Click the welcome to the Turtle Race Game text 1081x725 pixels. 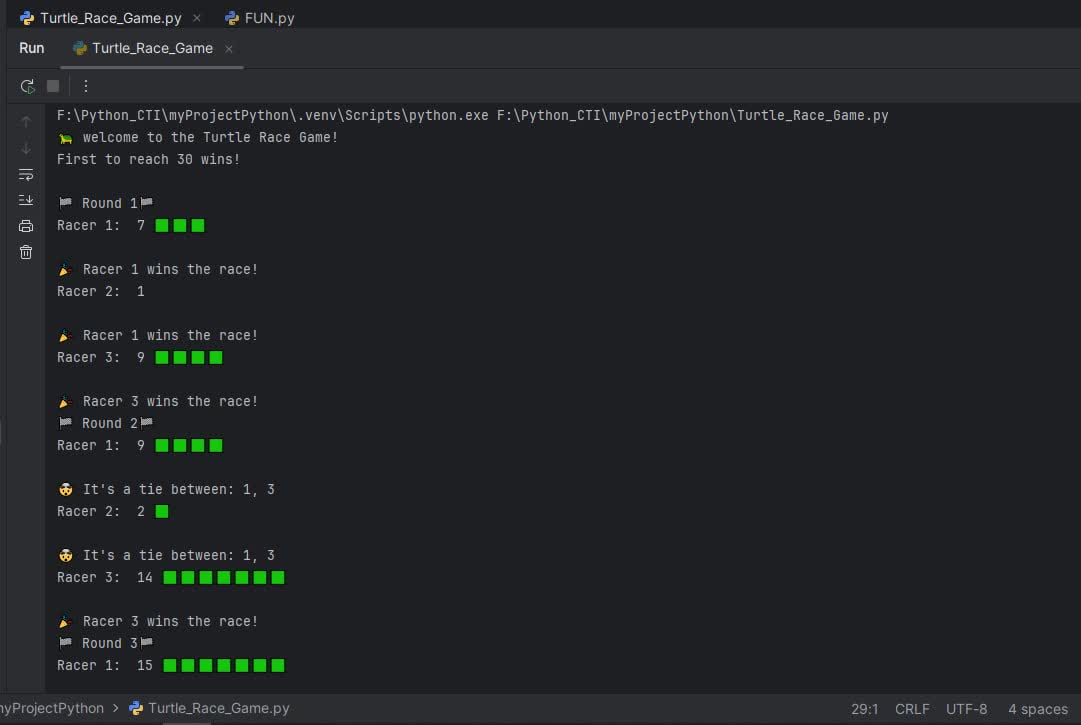click(210, 137)
